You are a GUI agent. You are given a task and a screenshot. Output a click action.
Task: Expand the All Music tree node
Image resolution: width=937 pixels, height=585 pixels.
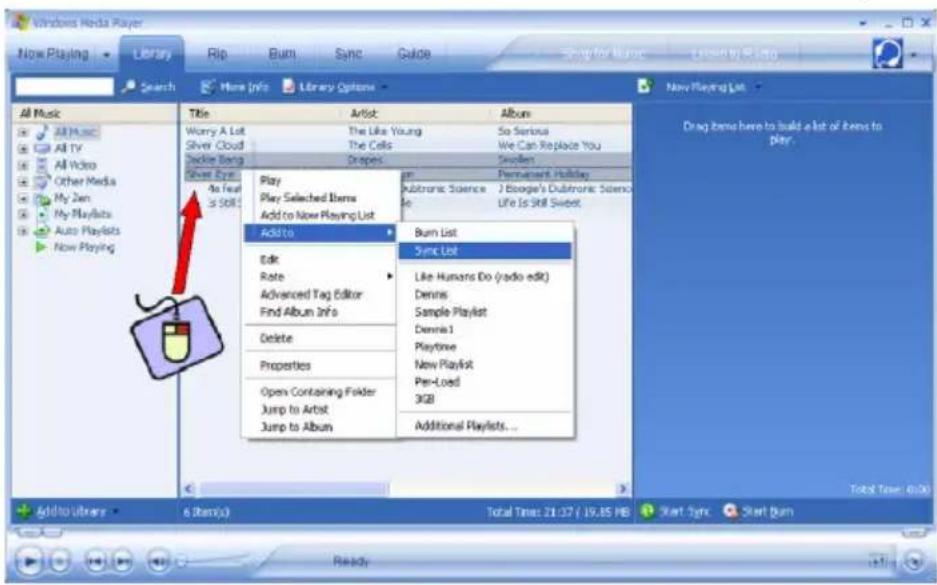click(23, 132)
